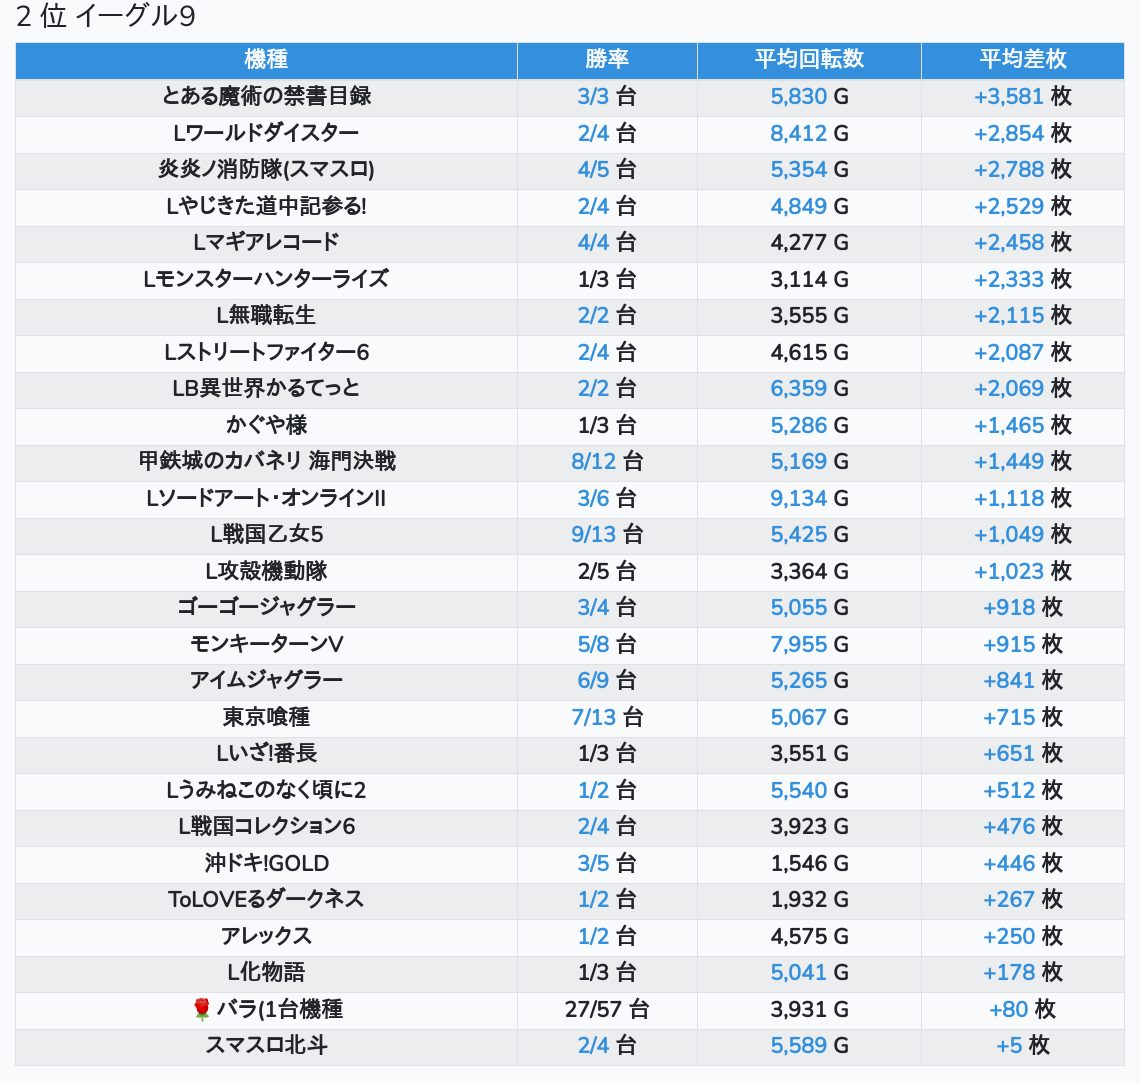Click the 8/12 台 win rate cell

click(x=607, y=462)
